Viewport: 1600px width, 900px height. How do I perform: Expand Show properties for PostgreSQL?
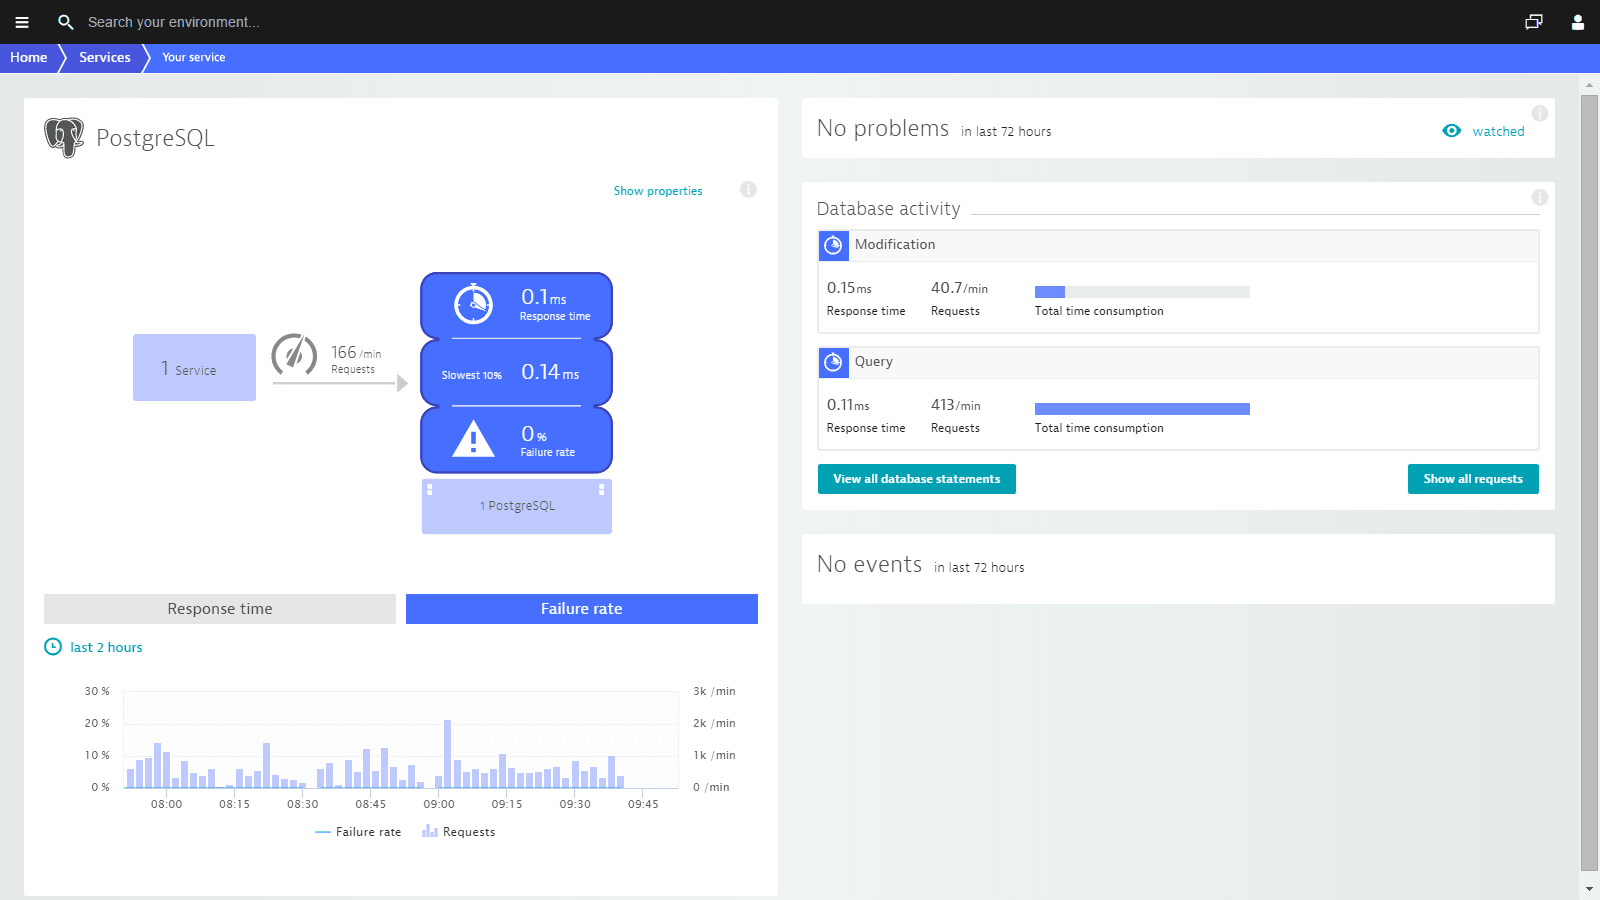click(x=657, y=190)
